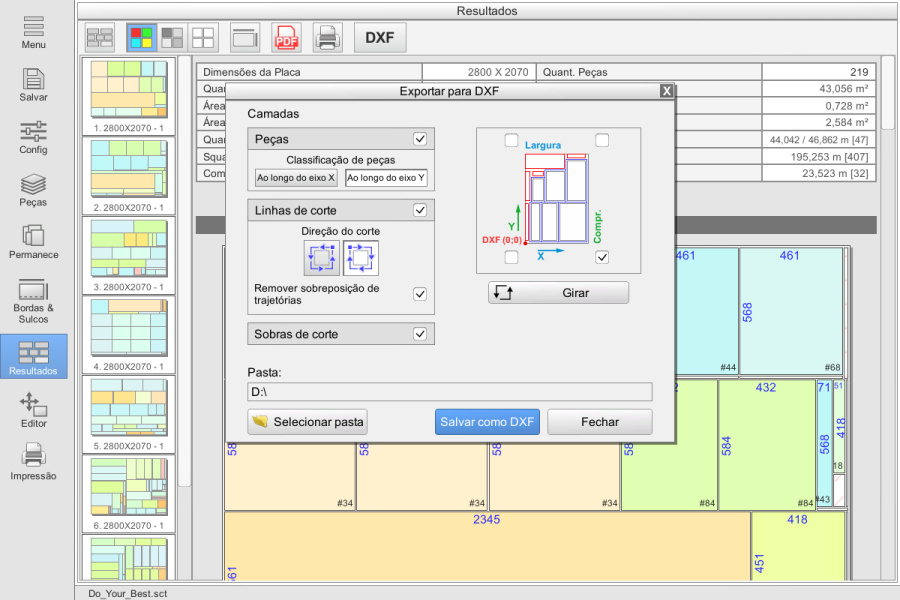This screenshot has height=600, width=900.
Task: Click the thumbnail list scrollbar
Action: 184,271
